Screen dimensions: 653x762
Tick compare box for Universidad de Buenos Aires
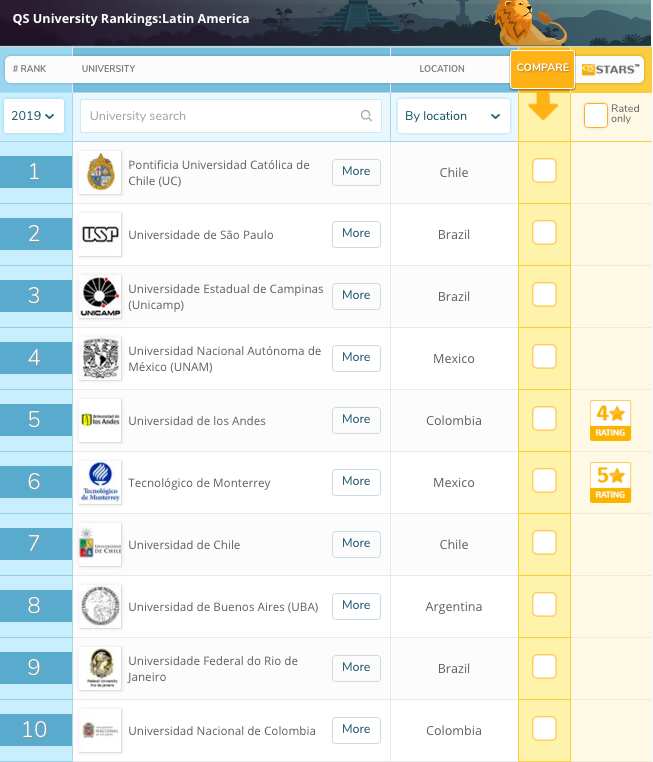pos(544,605)
